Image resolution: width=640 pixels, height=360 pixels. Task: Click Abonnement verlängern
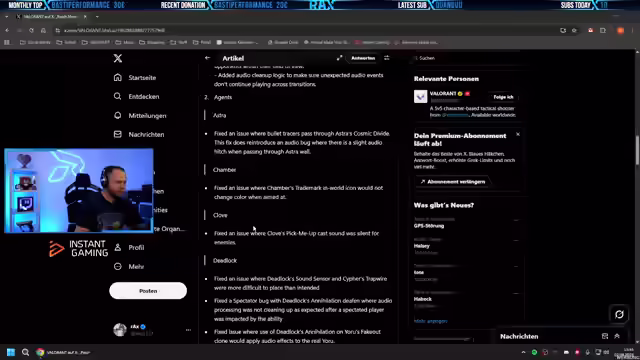tap(453, 182)
